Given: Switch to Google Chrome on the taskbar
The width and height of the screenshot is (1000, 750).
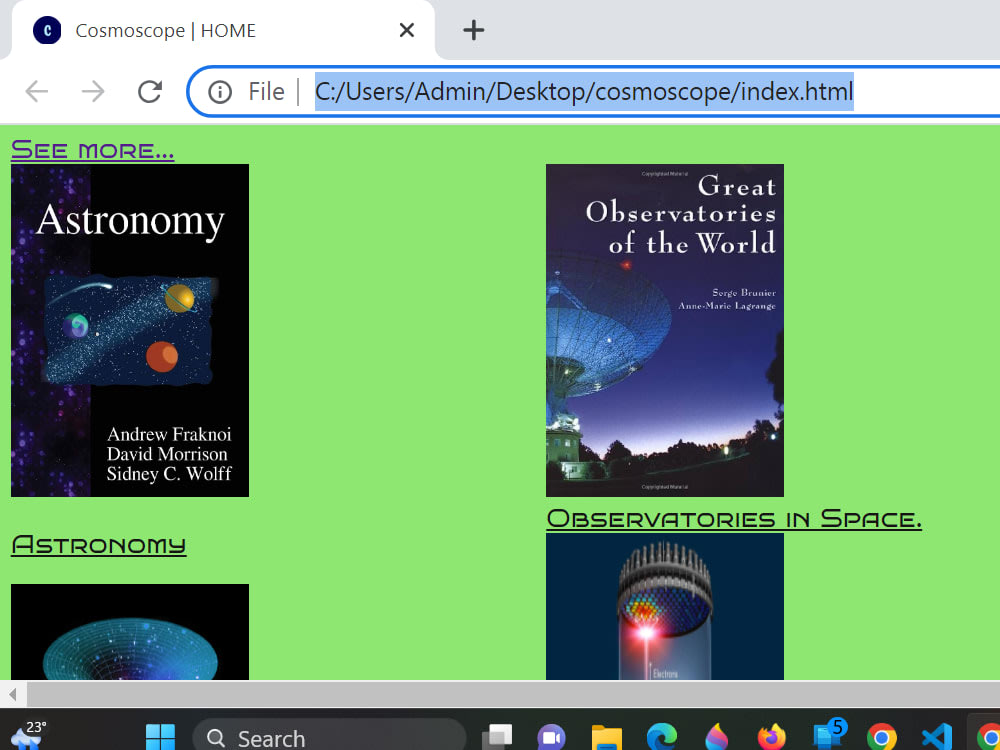Looking at the screenshot, I should click(x=881, y=738).
